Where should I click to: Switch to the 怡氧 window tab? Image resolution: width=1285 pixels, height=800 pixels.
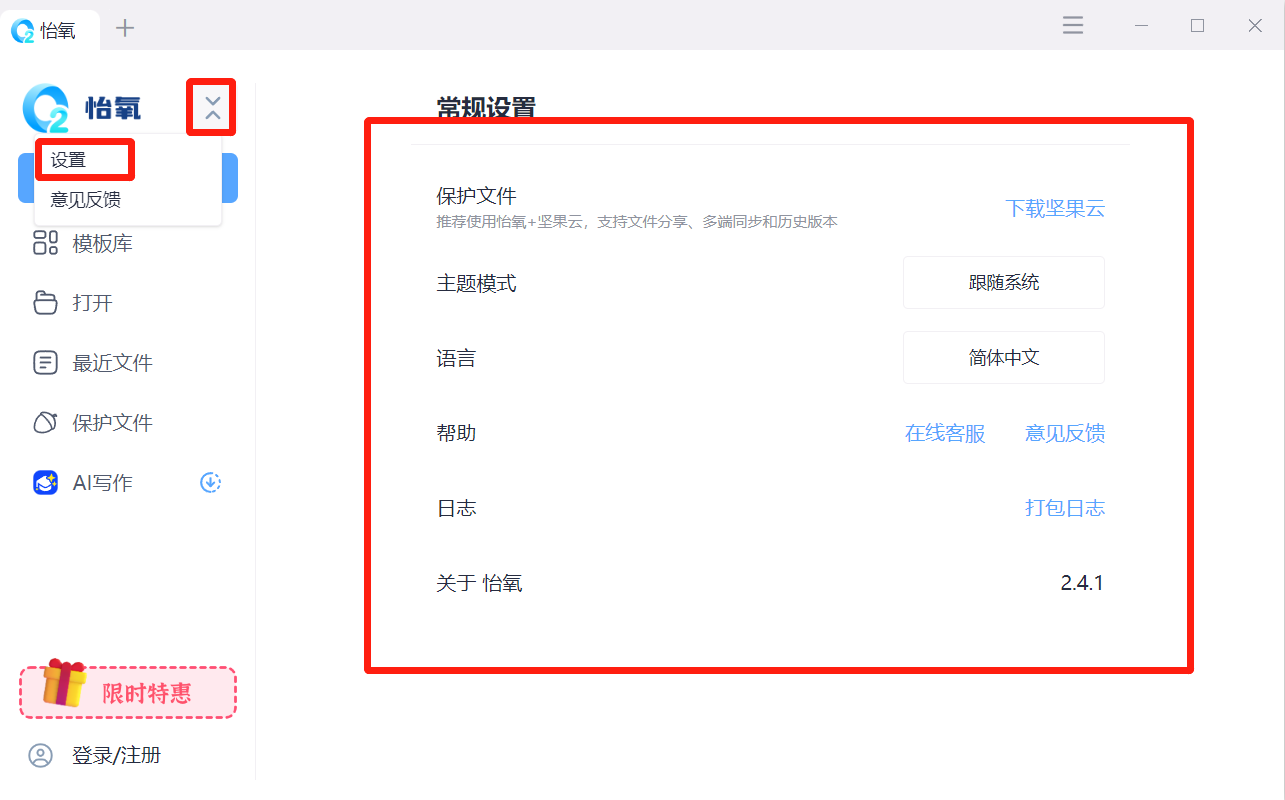point(50,30)
